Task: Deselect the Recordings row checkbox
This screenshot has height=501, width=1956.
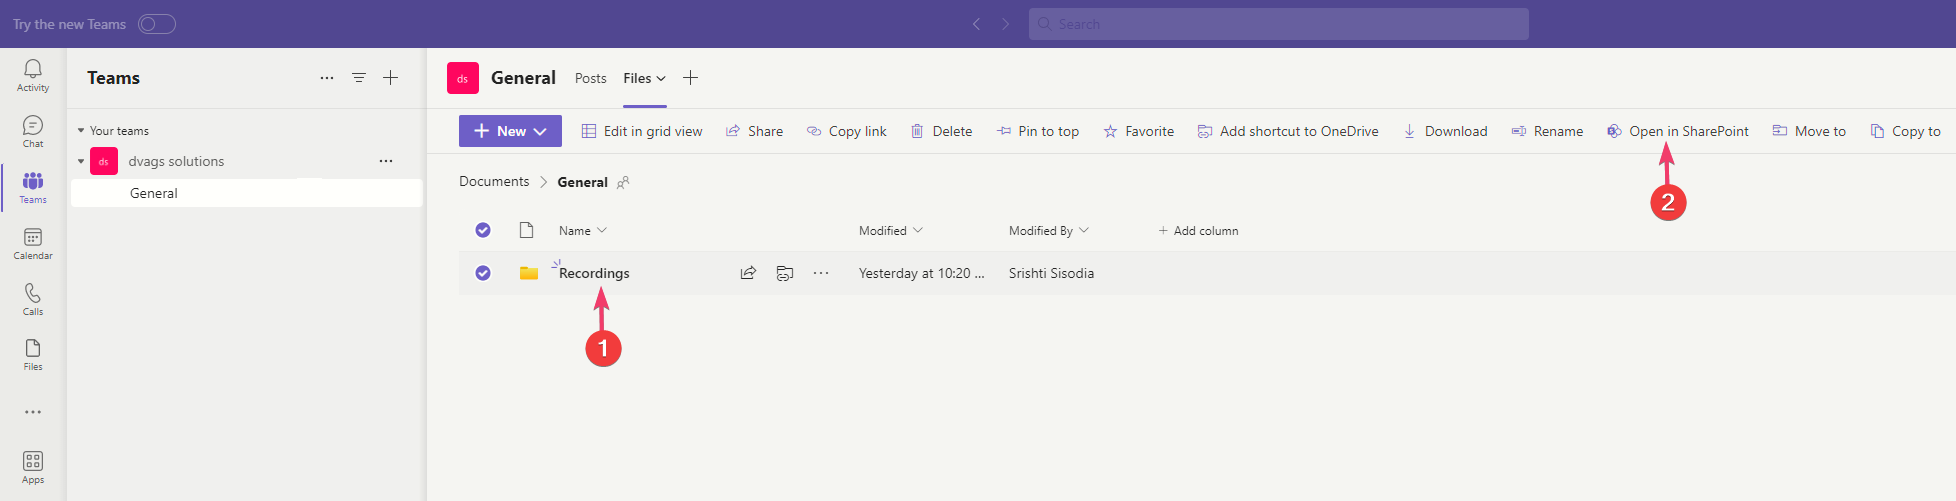Action: click(x=483, y=273)
